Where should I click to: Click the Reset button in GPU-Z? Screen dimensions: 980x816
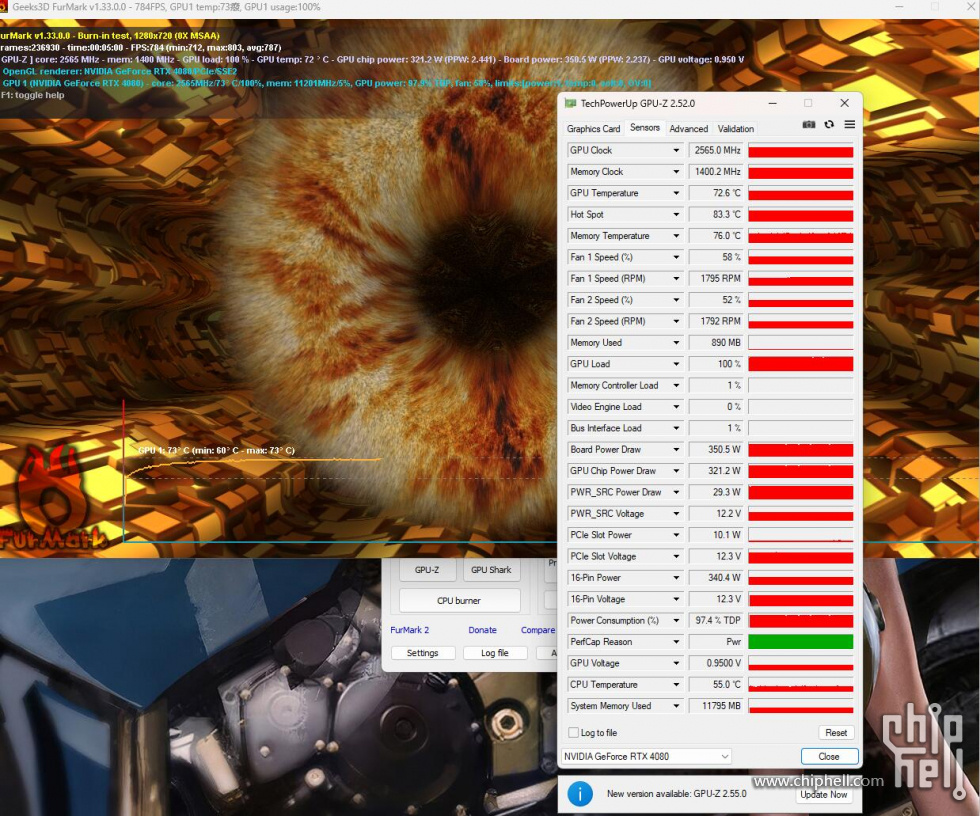[836, 733]
